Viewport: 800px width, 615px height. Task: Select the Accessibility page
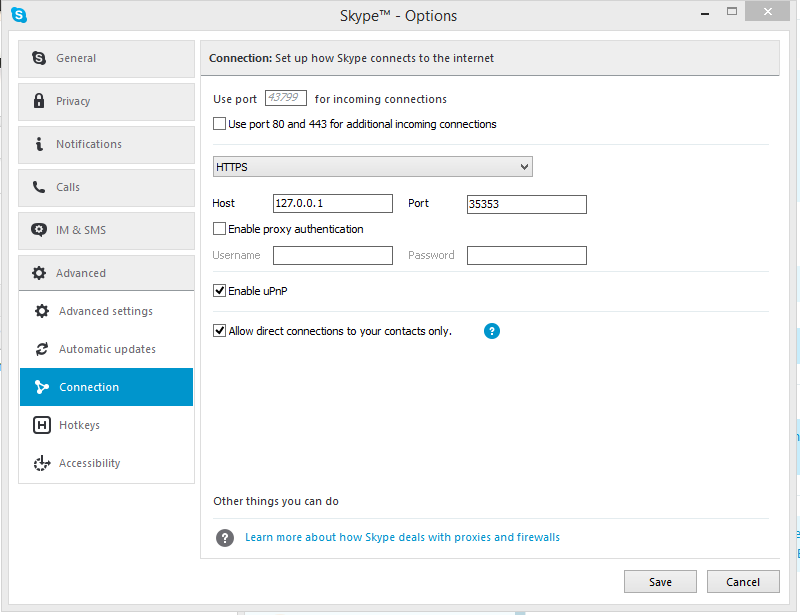point(107,463)
